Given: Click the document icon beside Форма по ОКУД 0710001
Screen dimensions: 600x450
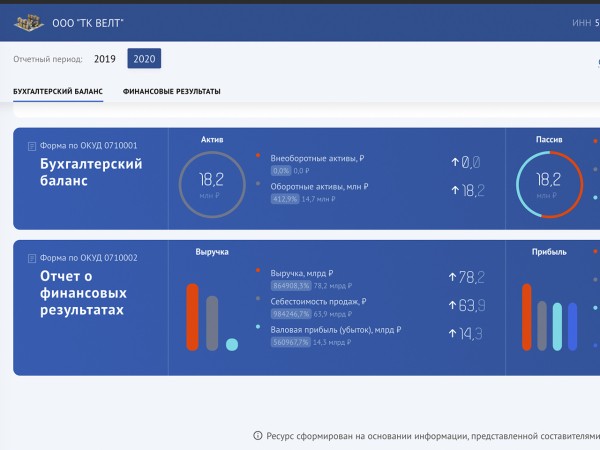Looking at the screenshot, I should [32, 146].
